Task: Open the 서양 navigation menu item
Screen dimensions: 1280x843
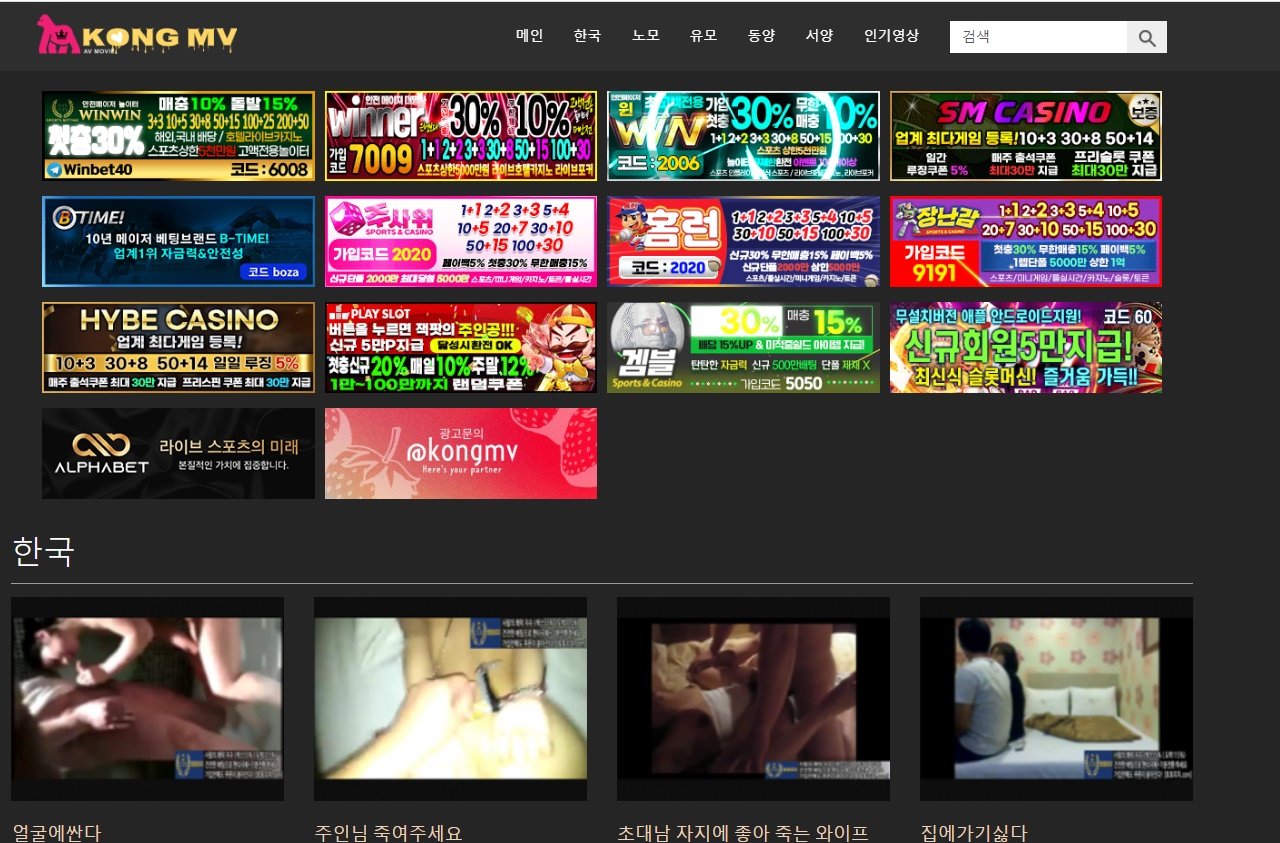Action: [x=819, y=36]
